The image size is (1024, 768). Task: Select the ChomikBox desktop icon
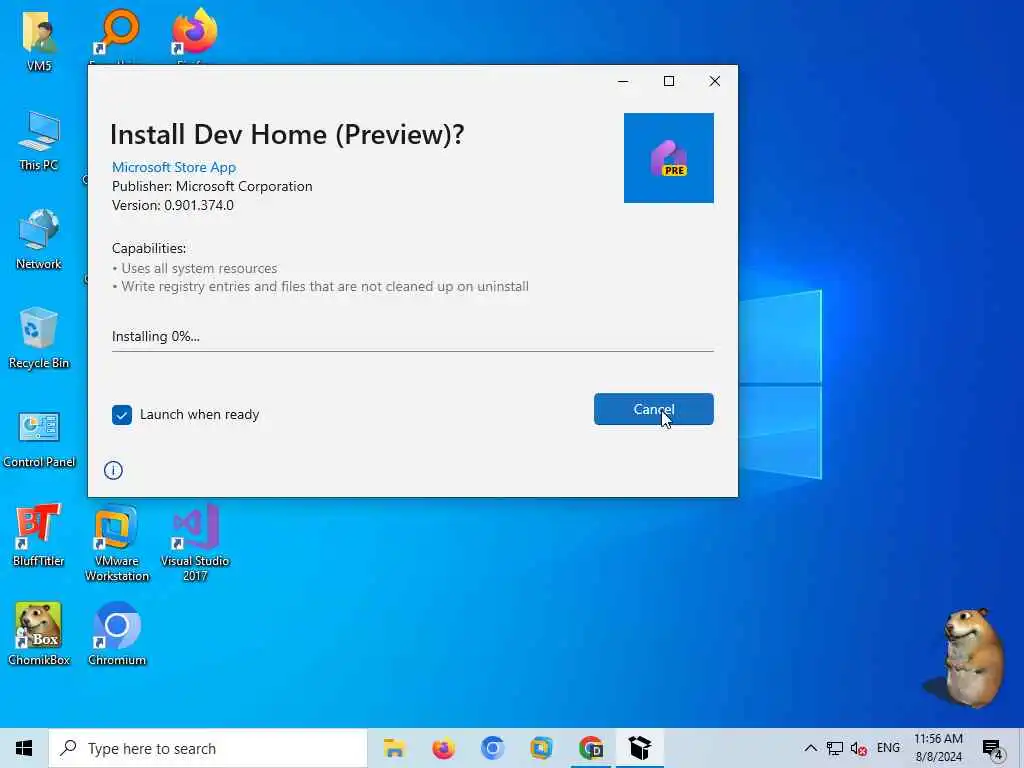39,633
